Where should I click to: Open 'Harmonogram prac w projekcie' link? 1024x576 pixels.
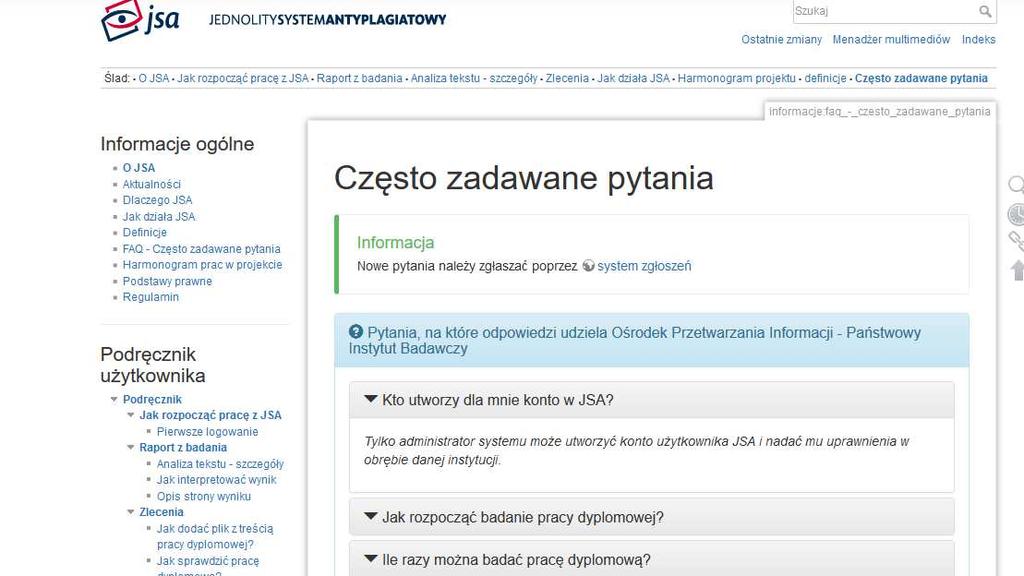pyautogui.click(x=202, y=264)
